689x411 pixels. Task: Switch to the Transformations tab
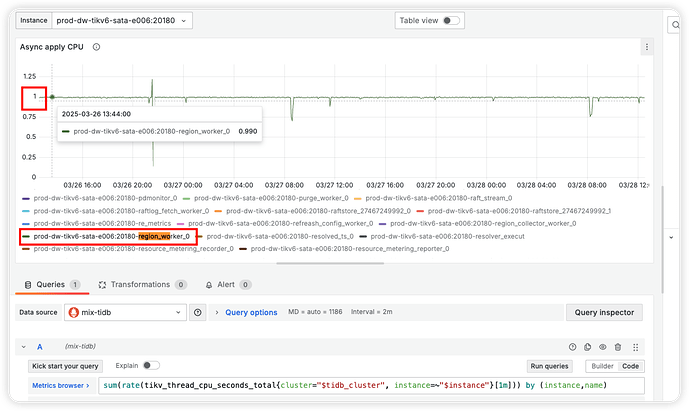pyautogui.click(x=147, y=285)
